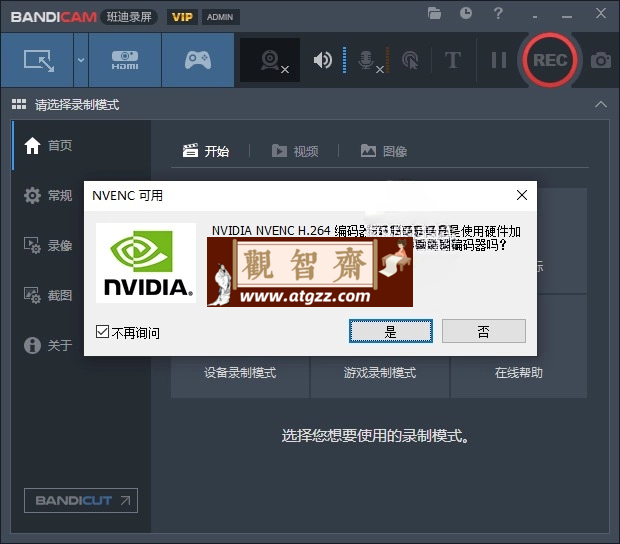Viewport: 620px width, 544px height.
Task: Click the ADMIN badge
Action: 220,17
